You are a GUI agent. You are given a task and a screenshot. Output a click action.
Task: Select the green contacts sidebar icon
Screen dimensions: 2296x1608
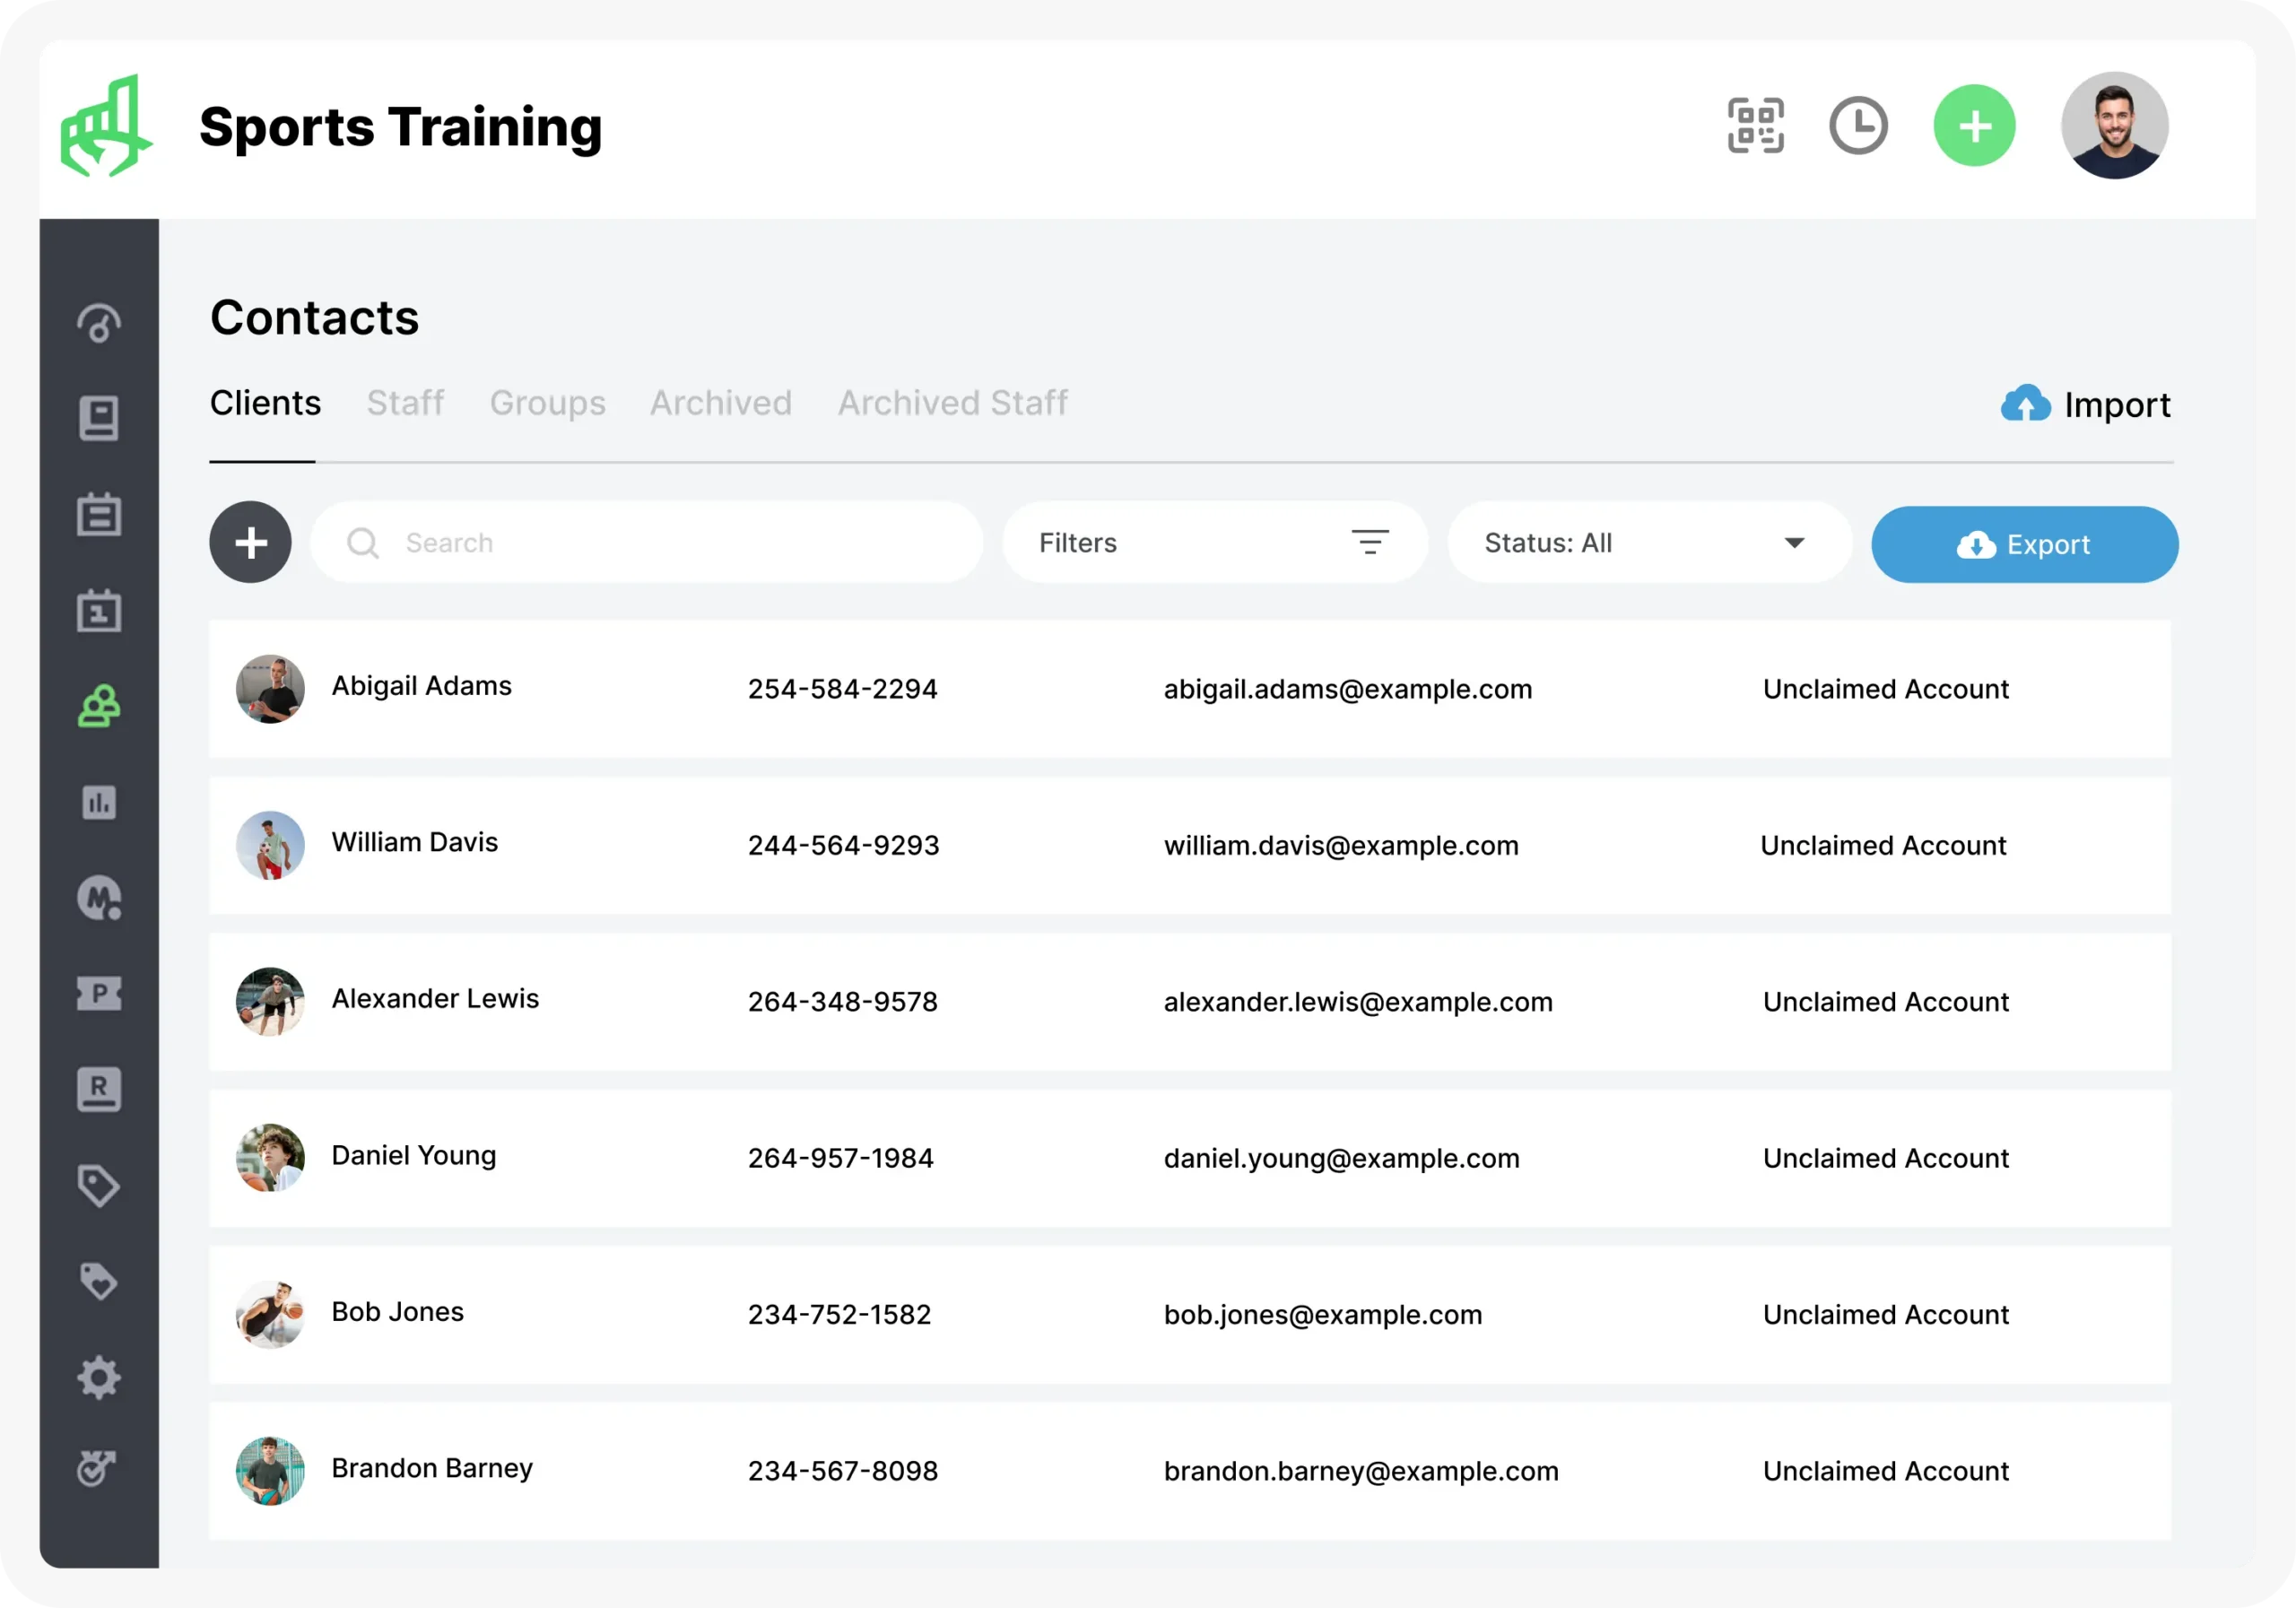click(99, 706)
